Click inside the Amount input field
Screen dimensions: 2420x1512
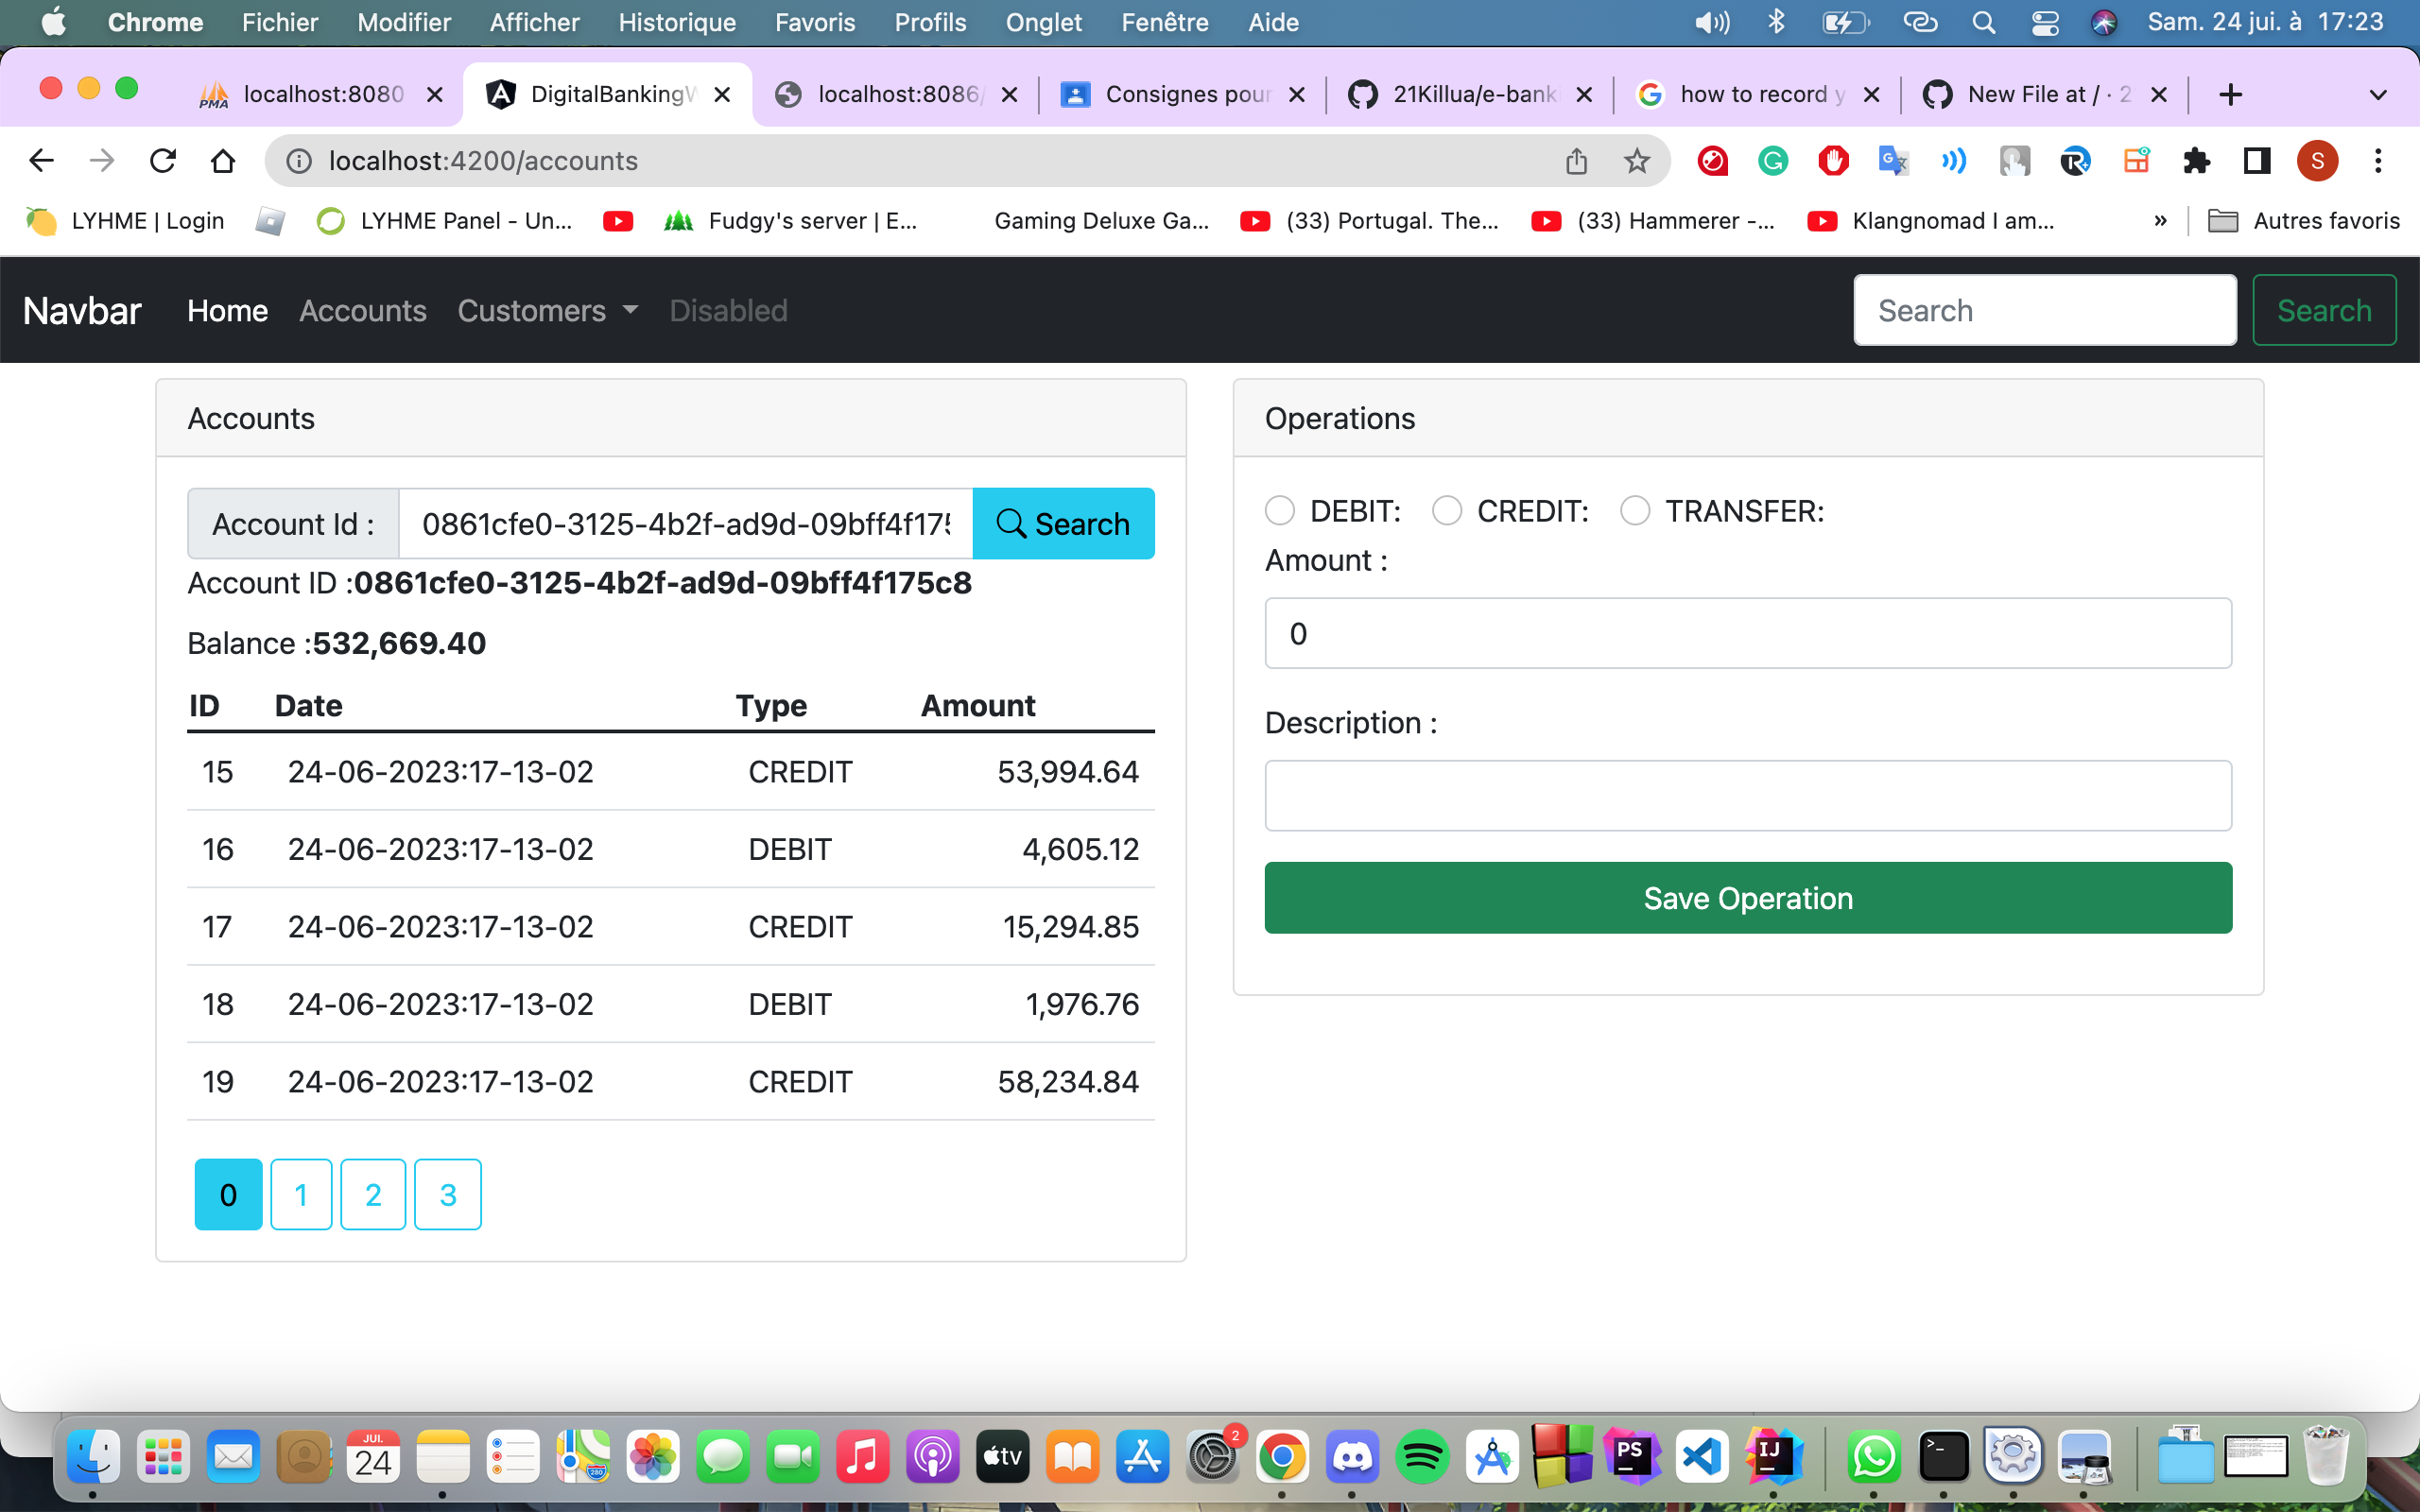coord(1747,632)
